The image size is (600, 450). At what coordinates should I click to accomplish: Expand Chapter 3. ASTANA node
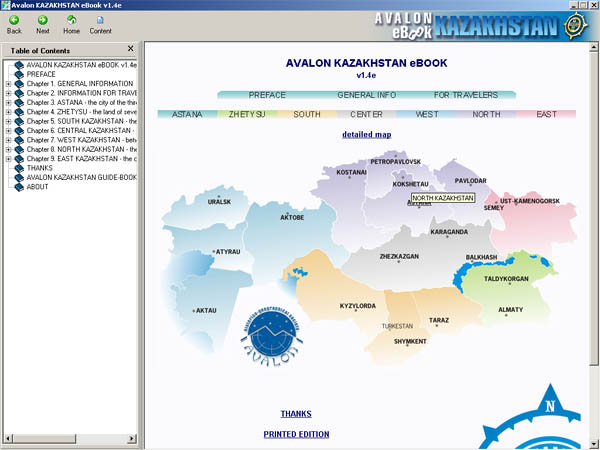coord(8,103)
